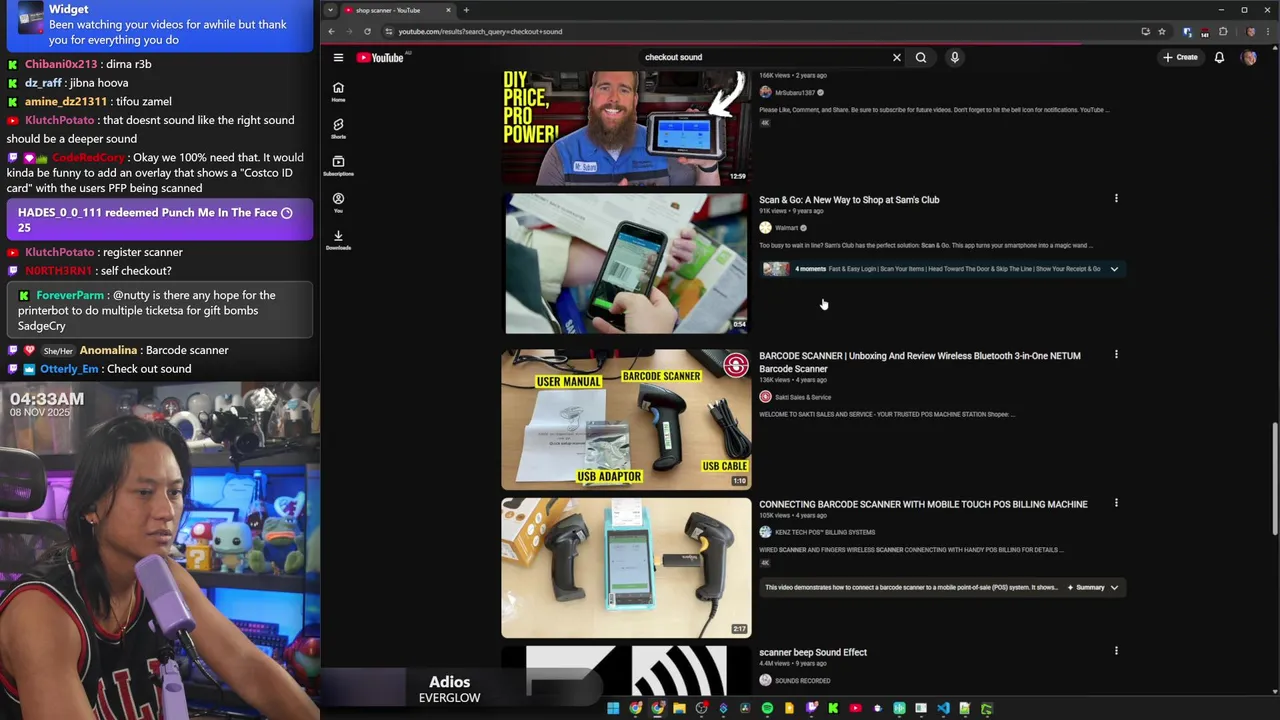Screen dimensions: 1280x720
Task: Visit the MrSubaru1387 channel link
Action: (795, 93)
